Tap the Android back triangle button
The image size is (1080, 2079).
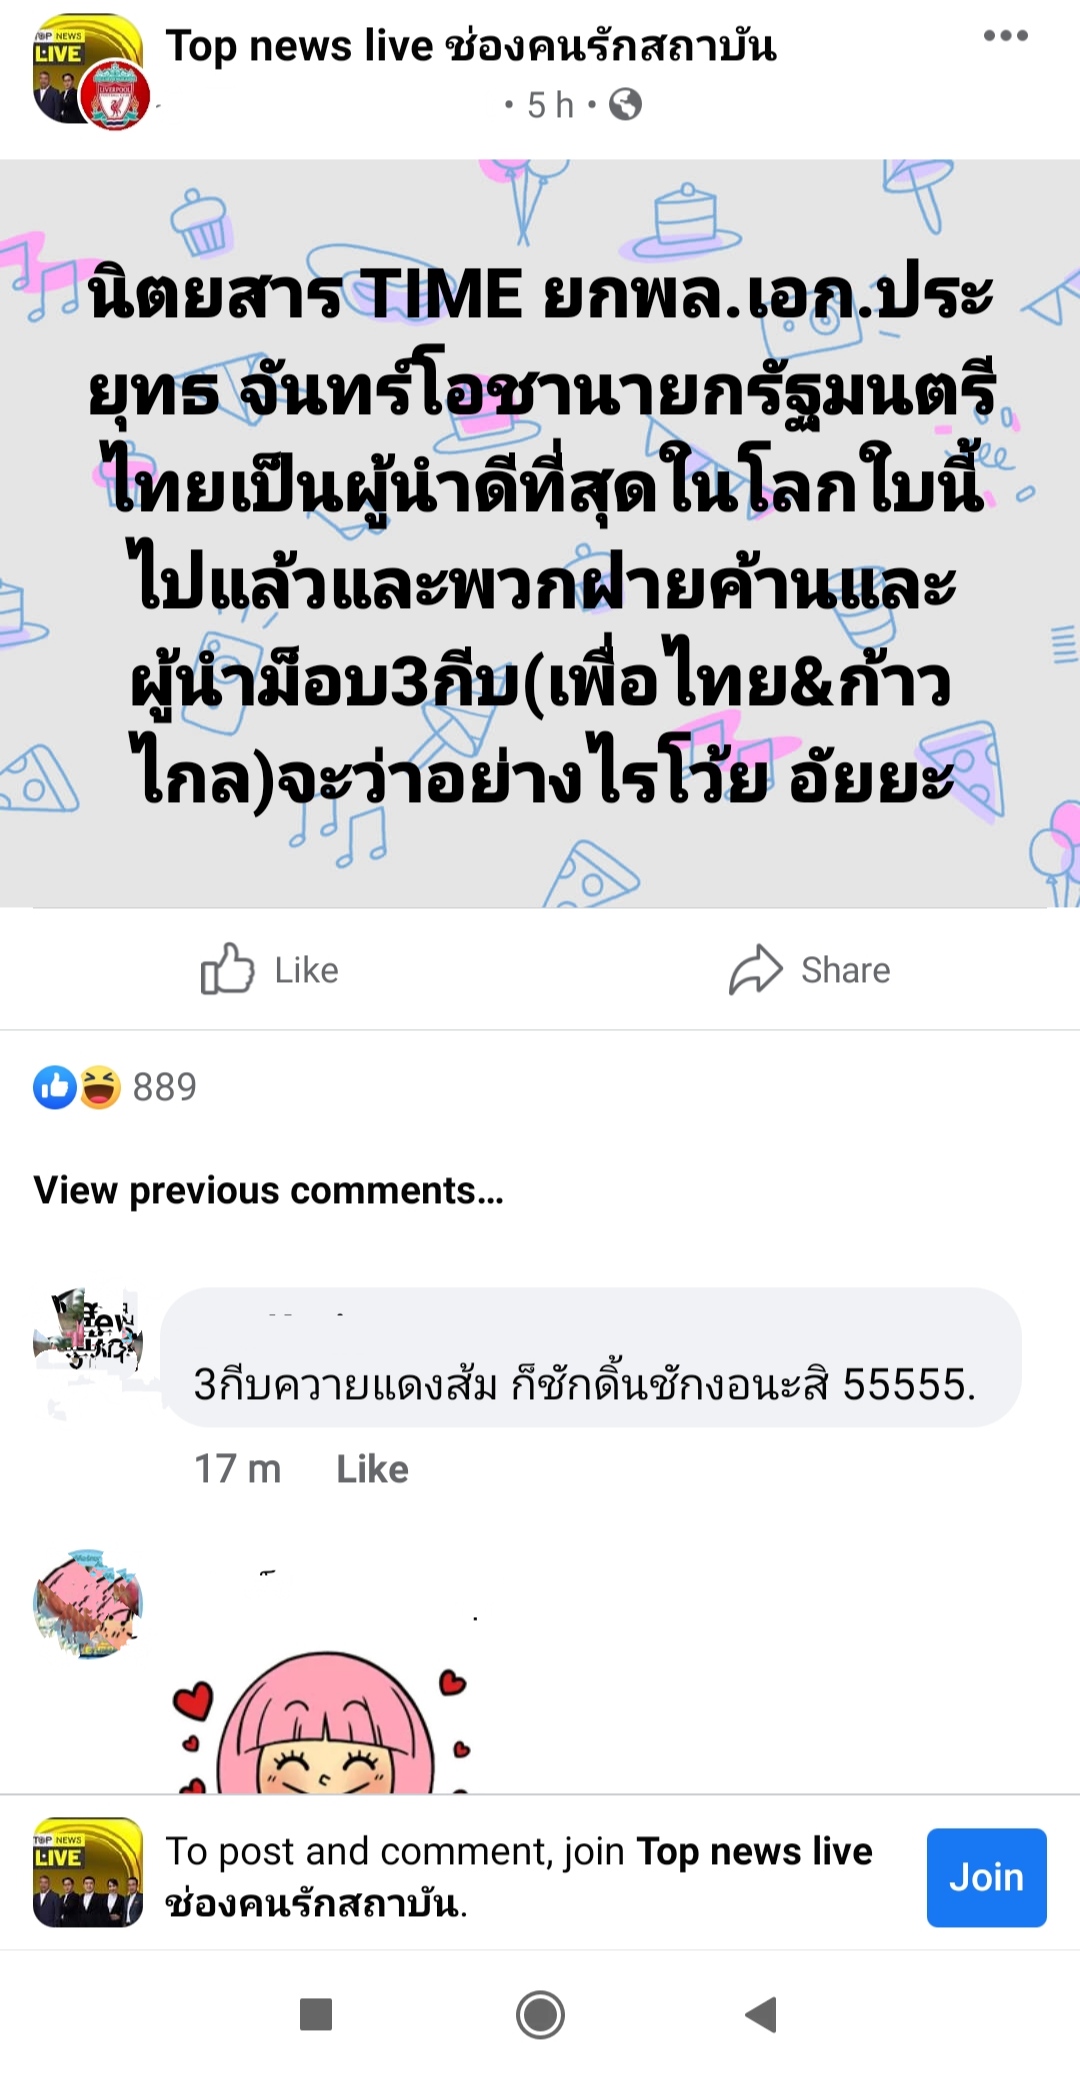pyautogui.click(x=762, y=2014)
